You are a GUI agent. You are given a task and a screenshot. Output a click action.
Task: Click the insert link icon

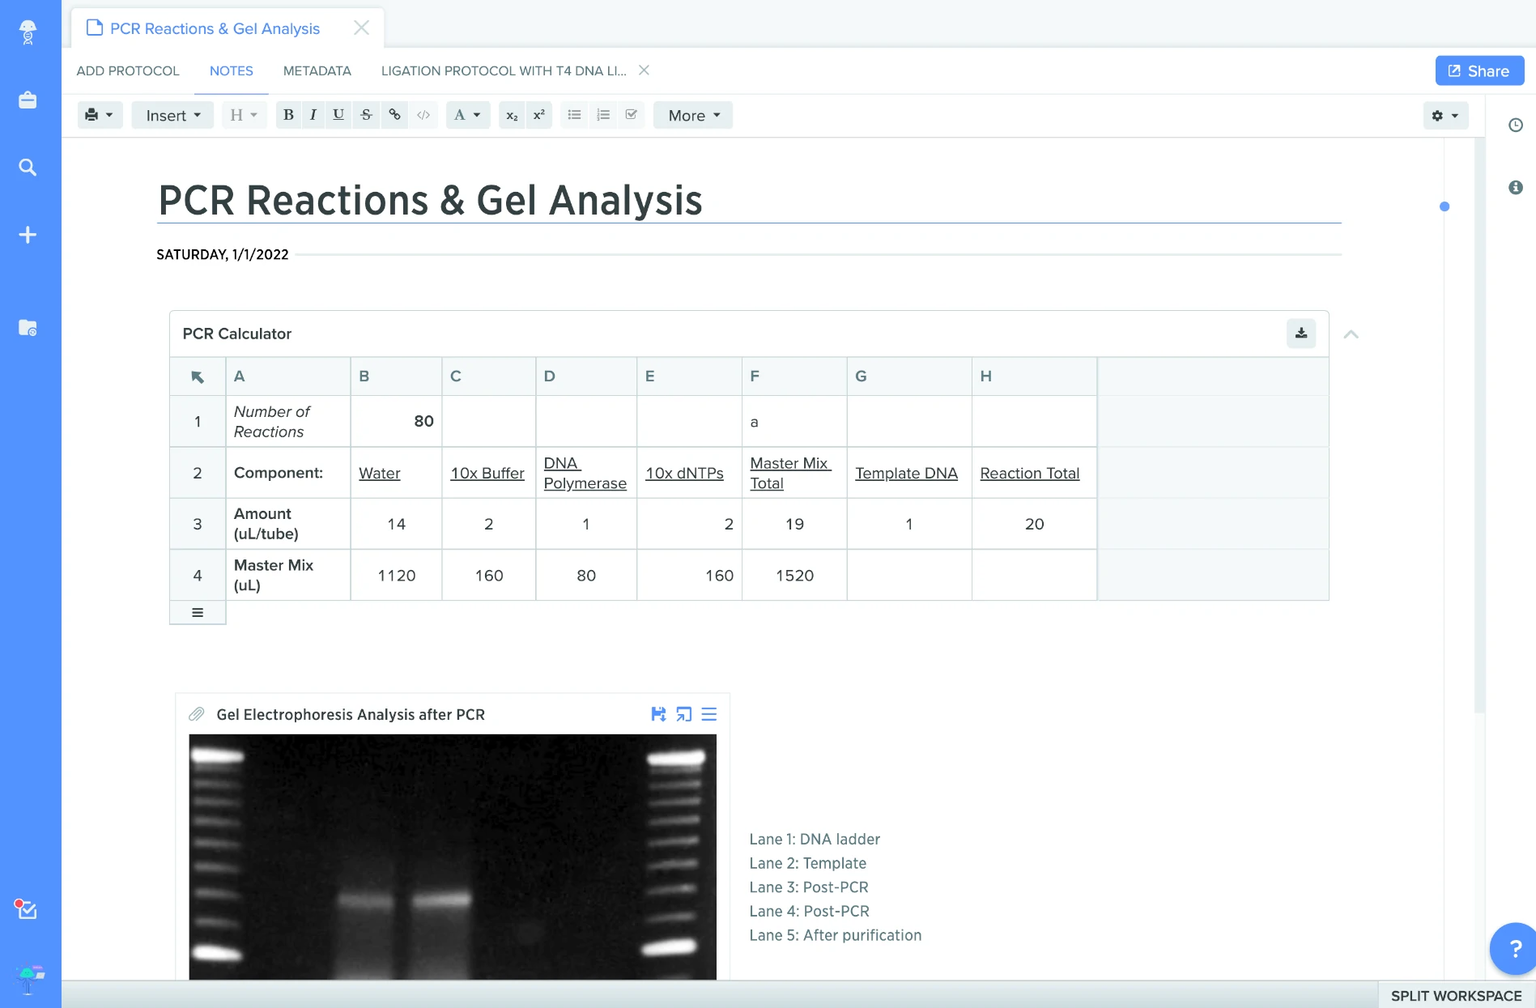point(395,115)
